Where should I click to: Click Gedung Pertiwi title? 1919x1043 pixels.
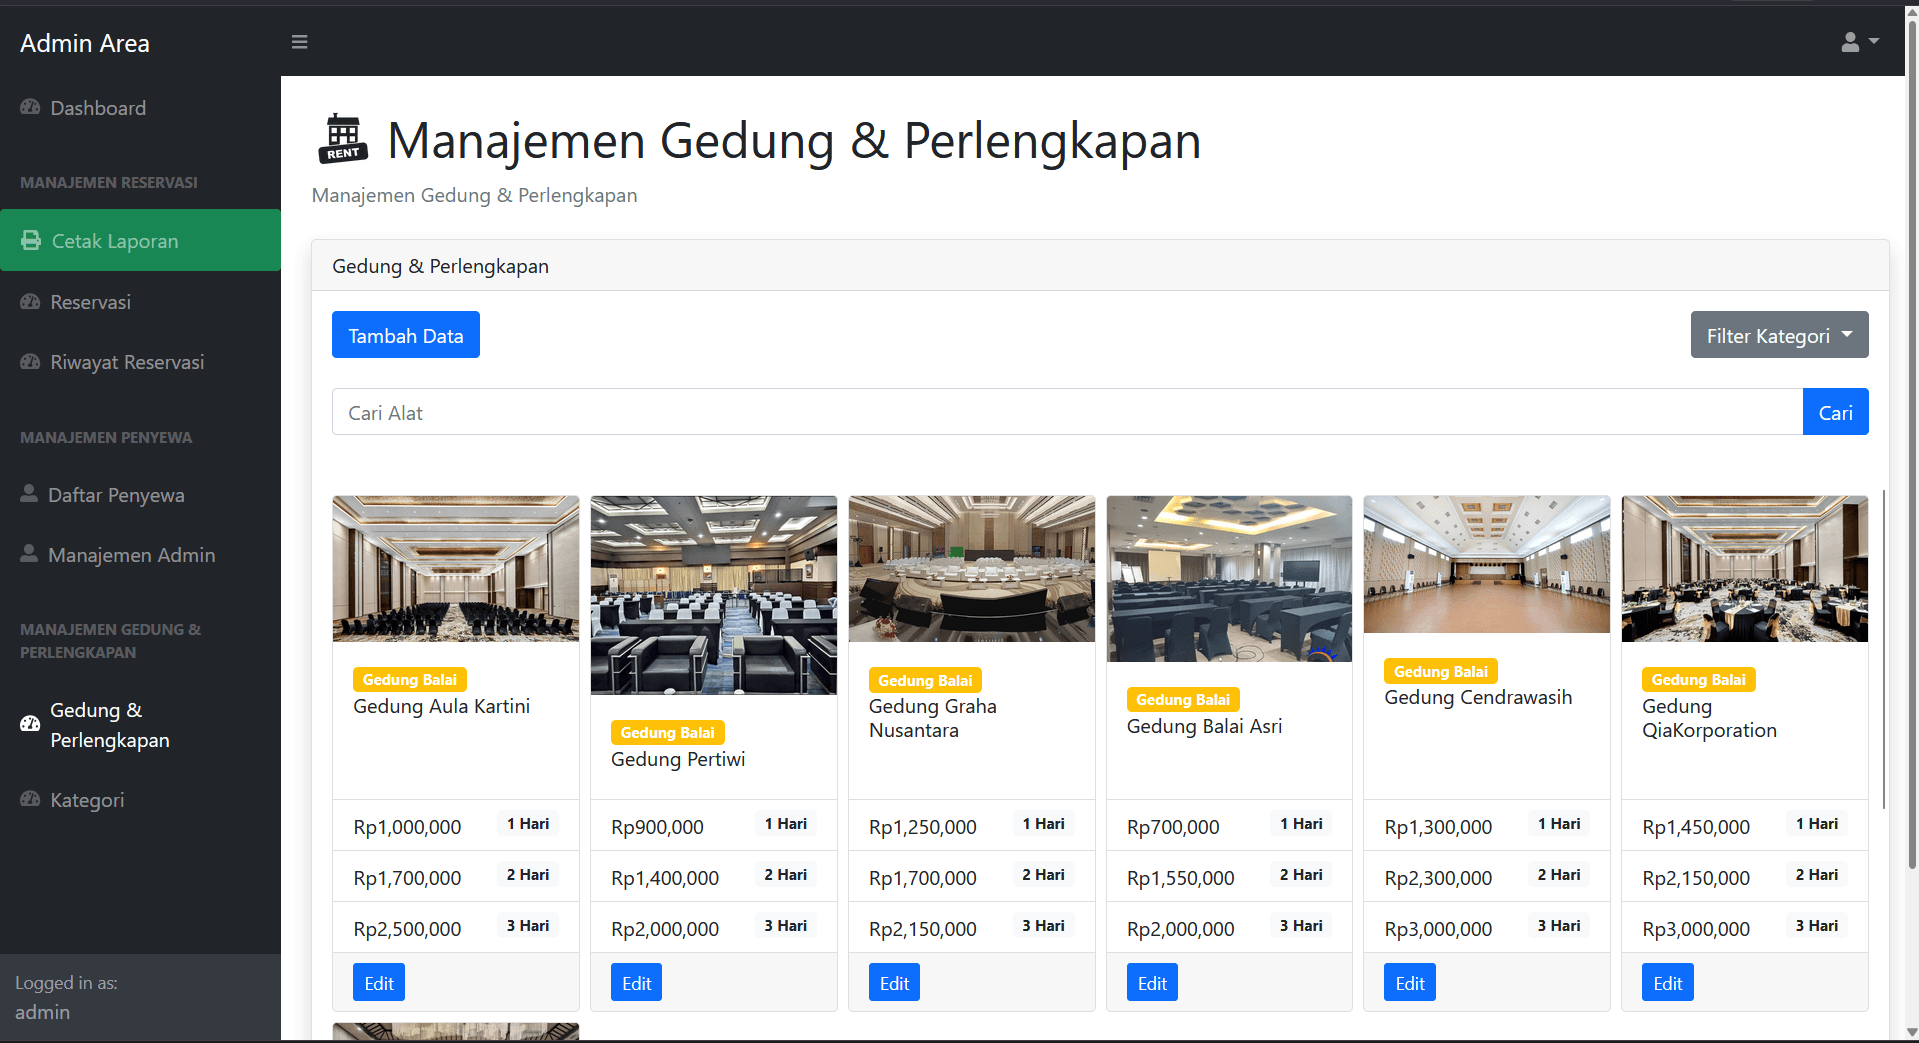(678, 759)
